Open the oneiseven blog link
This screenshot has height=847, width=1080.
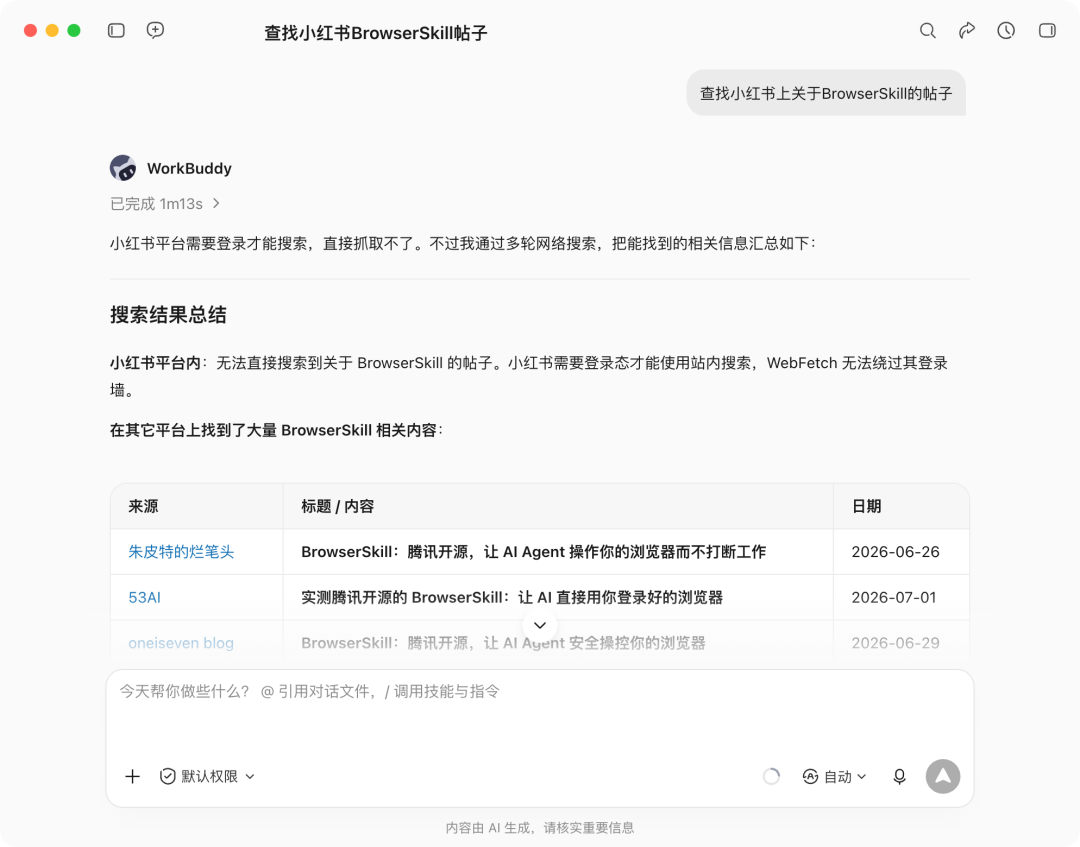[x=181, y=643]
